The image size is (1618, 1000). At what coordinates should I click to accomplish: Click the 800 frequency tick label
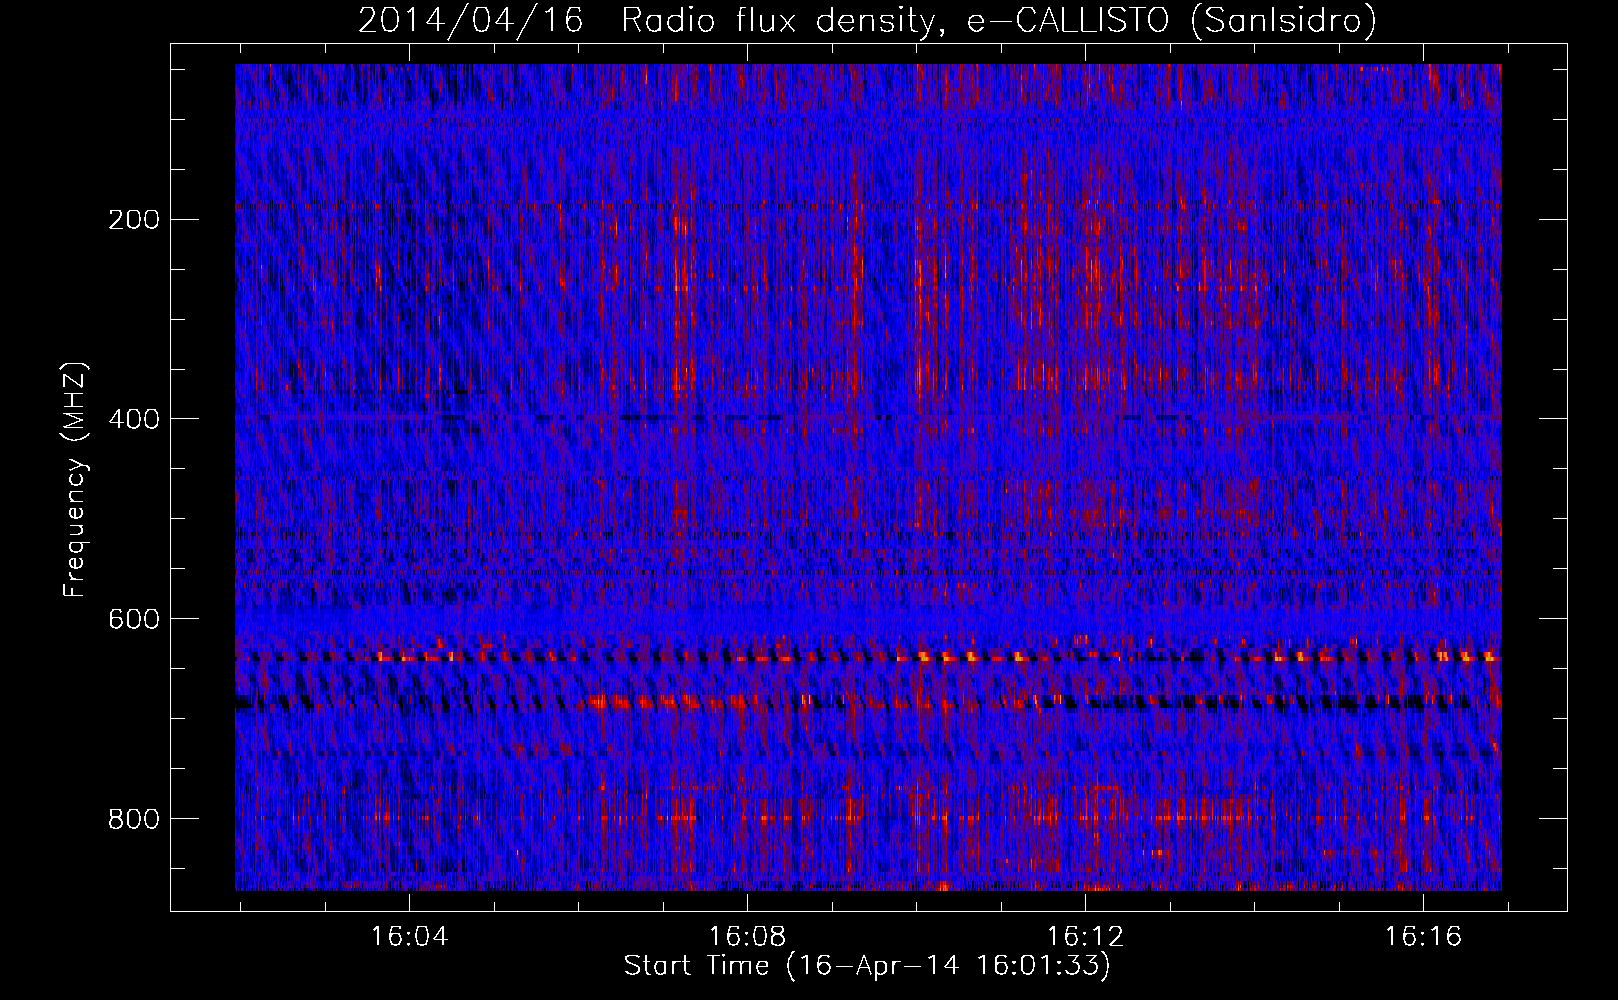coord(134,819)
